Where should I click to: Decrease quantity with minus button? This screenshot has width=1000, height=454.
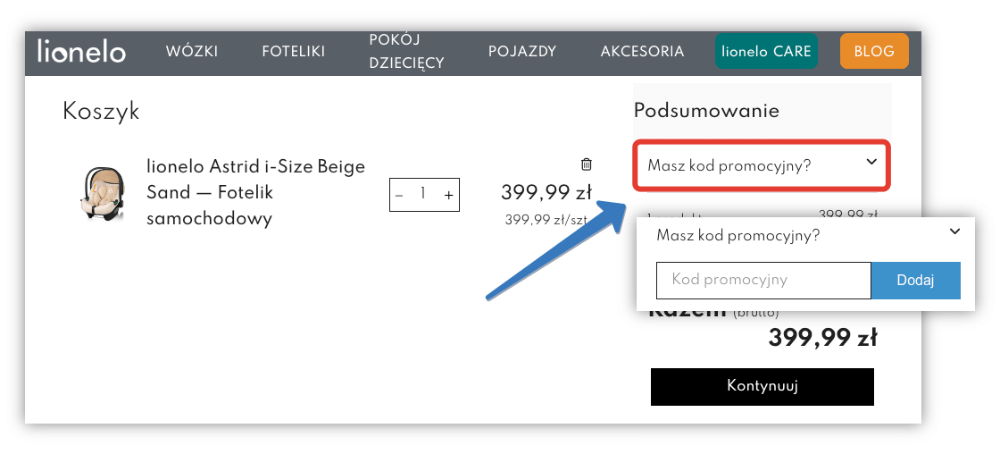tap(400, 195)
